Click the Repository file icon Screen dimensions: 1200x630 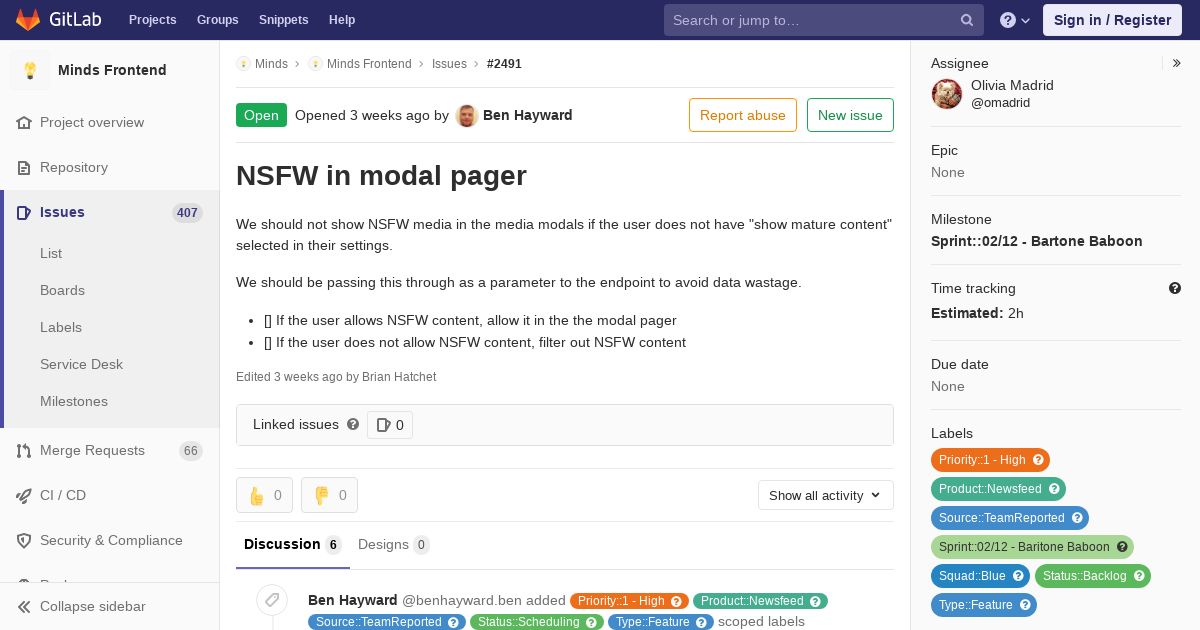[x=24, y=167]
